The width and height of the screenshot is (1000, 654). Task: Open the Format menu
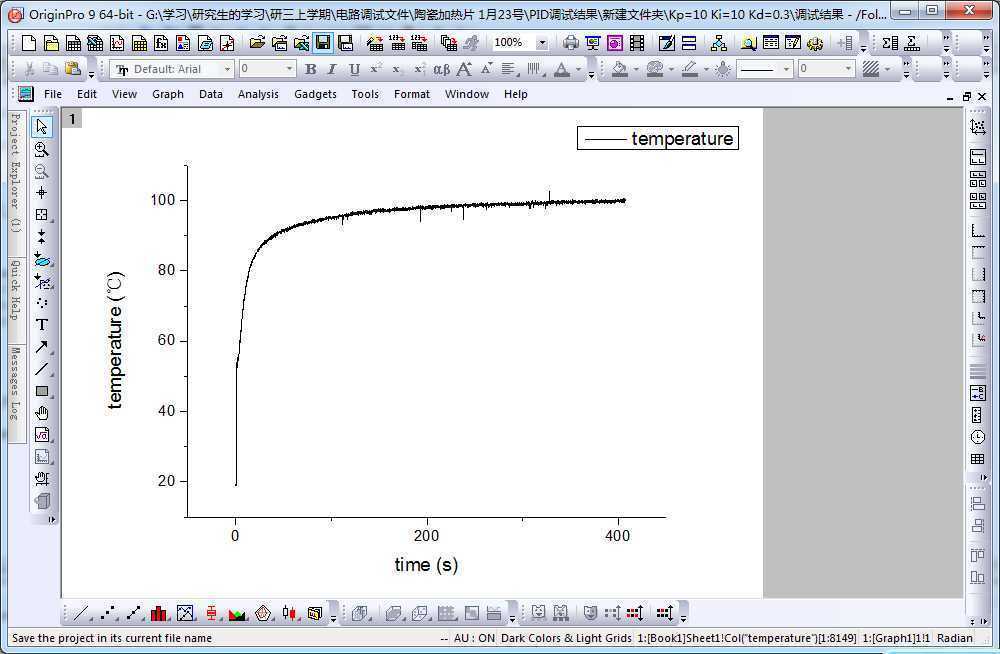411,94
